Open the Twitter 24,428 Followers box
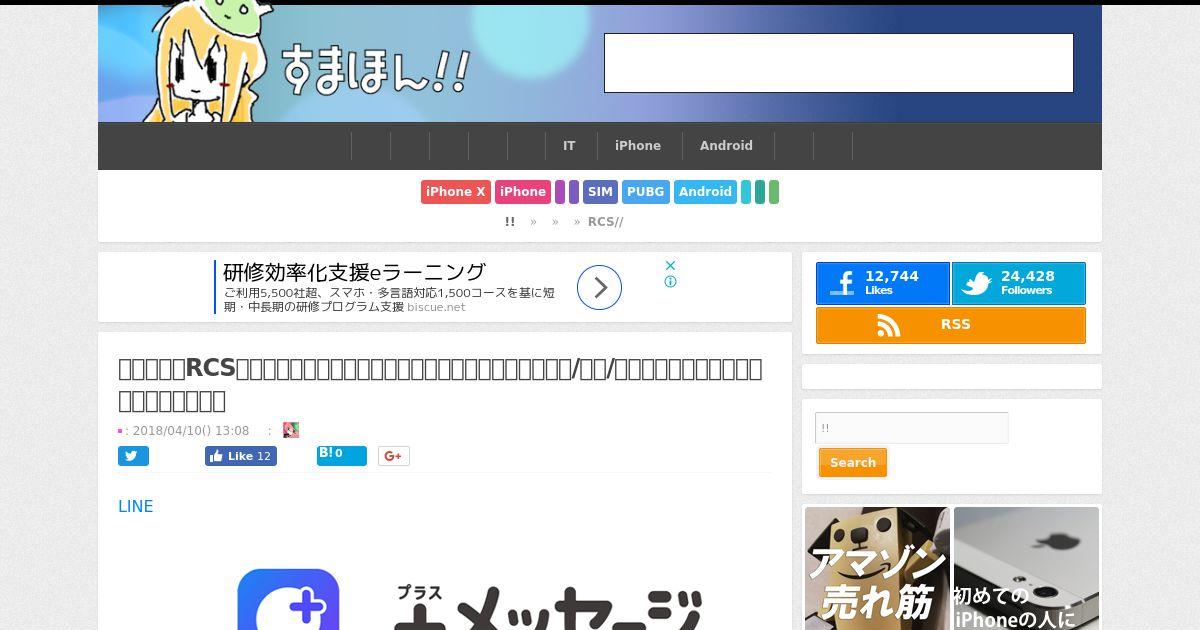 coord(1018,283)
